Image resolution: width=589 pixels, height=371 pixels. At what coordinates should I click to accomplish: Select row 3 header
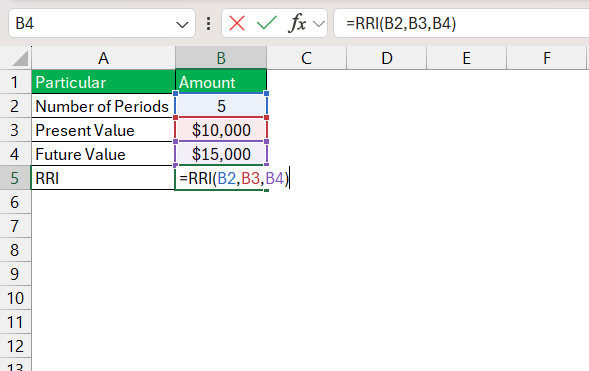point(15,130)
